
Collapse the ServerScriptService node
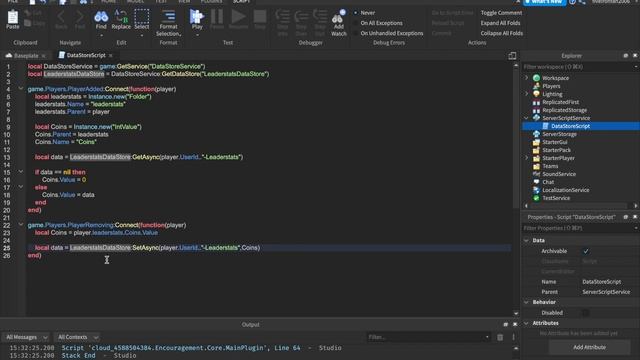527,118
